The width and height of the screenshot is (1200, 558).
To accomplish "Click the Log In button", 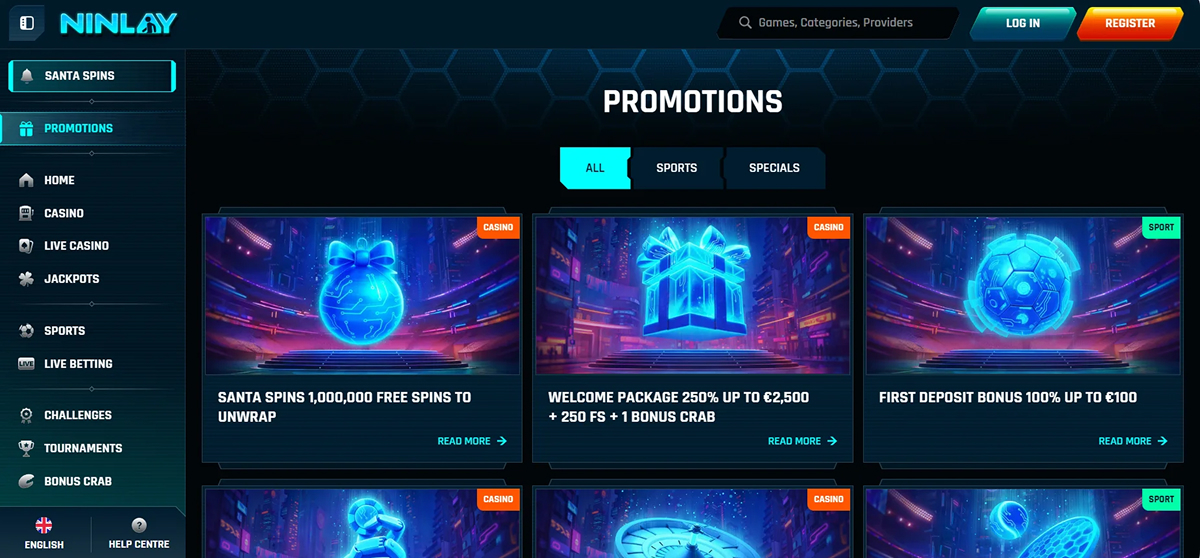I will [1023, 23].
